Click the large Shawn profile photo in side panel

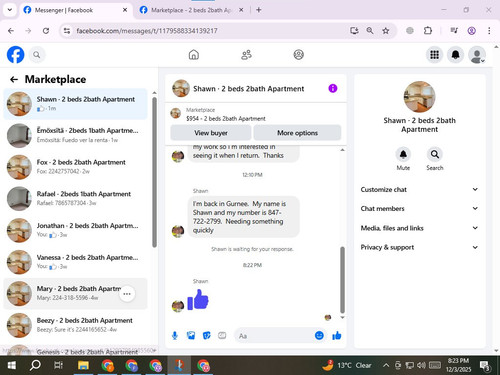coord(419,97)
